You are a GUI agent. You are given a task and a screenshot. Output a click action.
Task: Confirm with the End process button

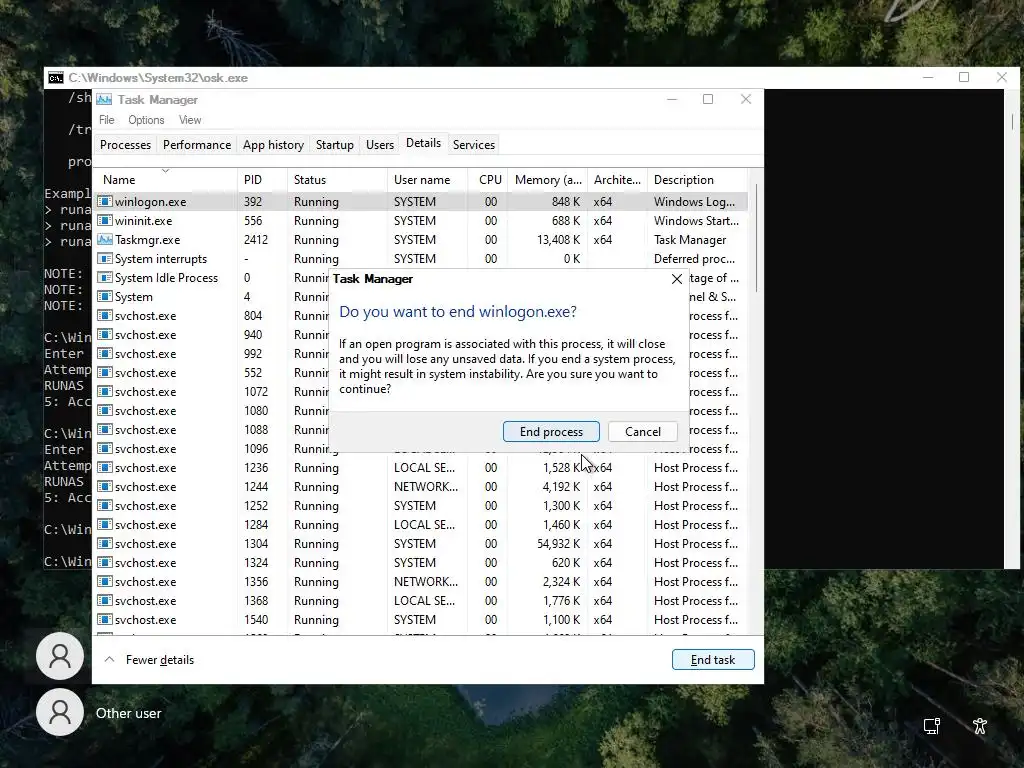551,432
